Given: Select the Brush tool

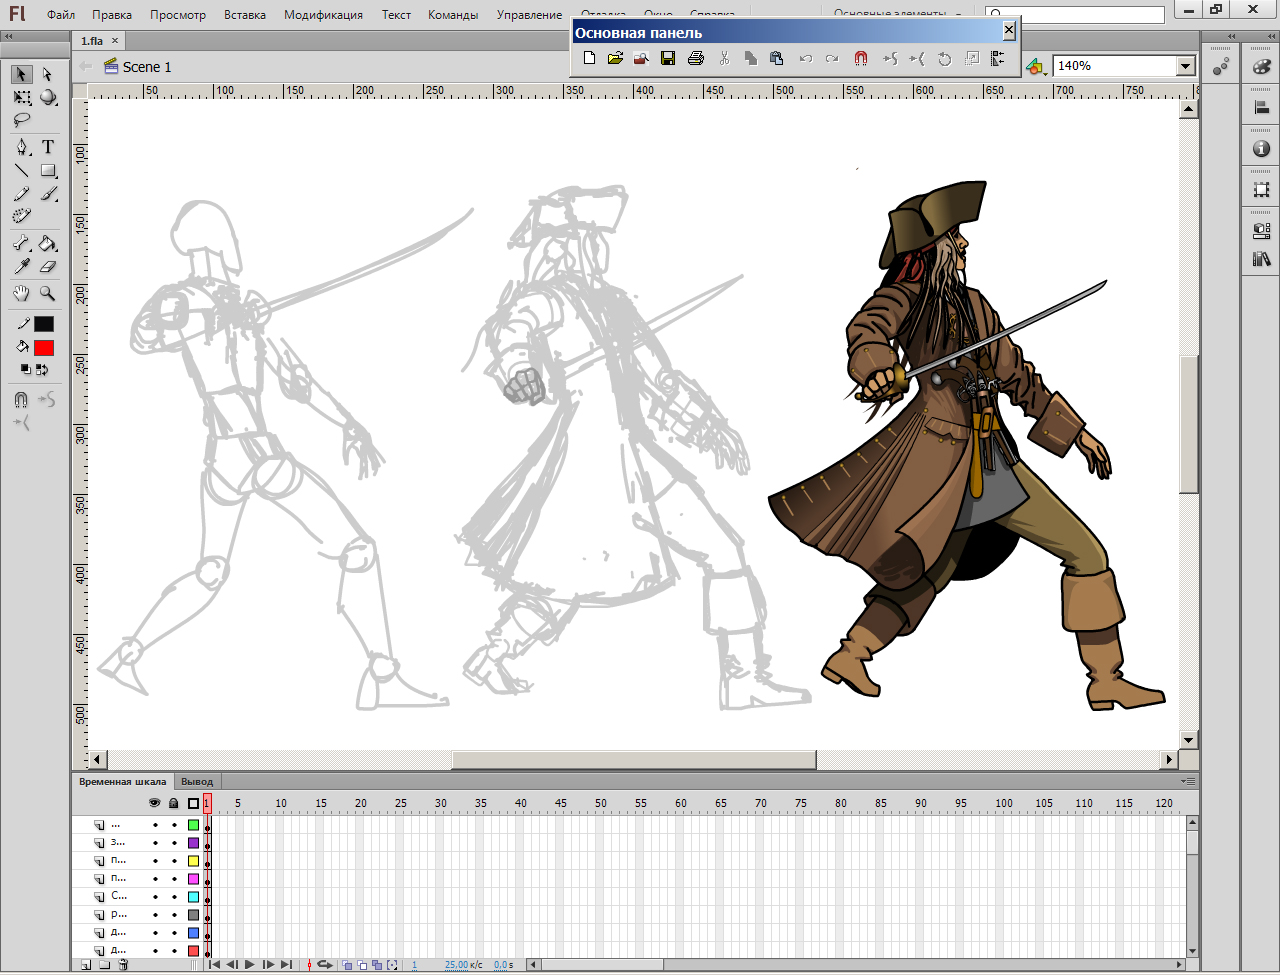Looking at the screenshot, I should [47, 193].
